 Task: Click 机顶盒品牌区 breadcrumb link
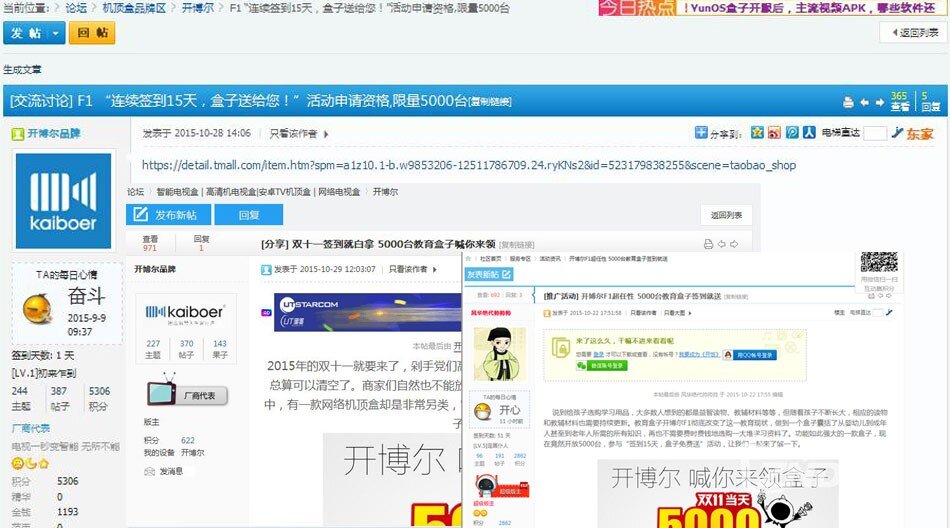click(x=134, y=8)
